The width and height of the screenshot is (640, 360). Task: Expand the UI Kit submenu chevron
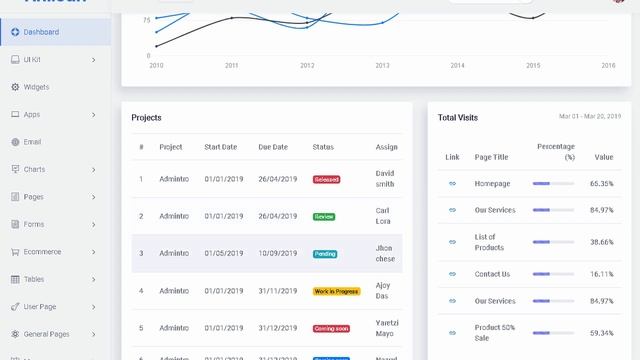(x=93, y=60)
